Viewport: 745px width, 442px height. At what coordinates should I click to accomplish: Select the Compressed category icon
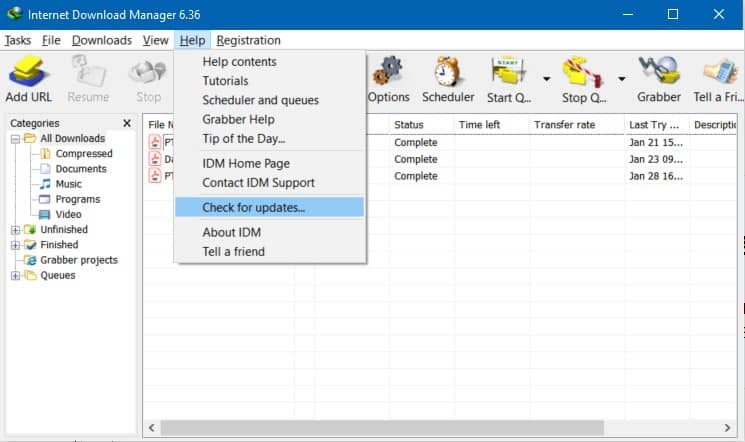45,154
